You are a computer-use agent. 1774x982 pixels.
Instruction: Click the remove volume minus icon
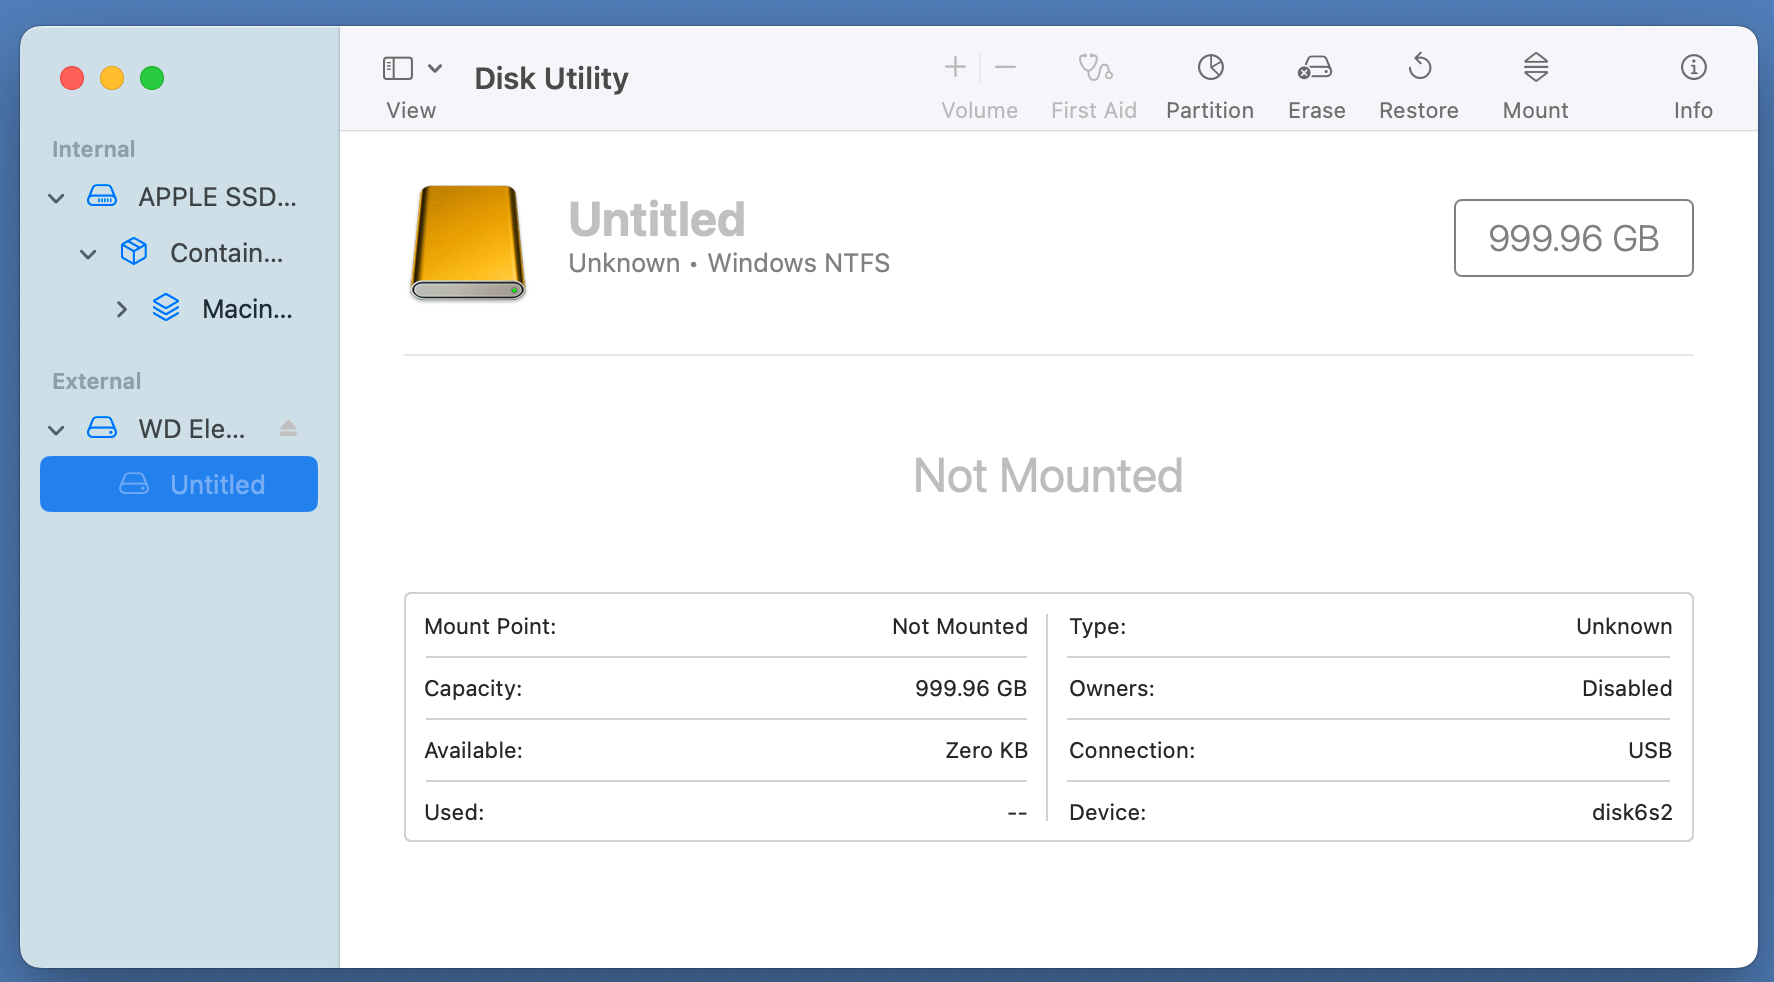[x=1006, y=67]
